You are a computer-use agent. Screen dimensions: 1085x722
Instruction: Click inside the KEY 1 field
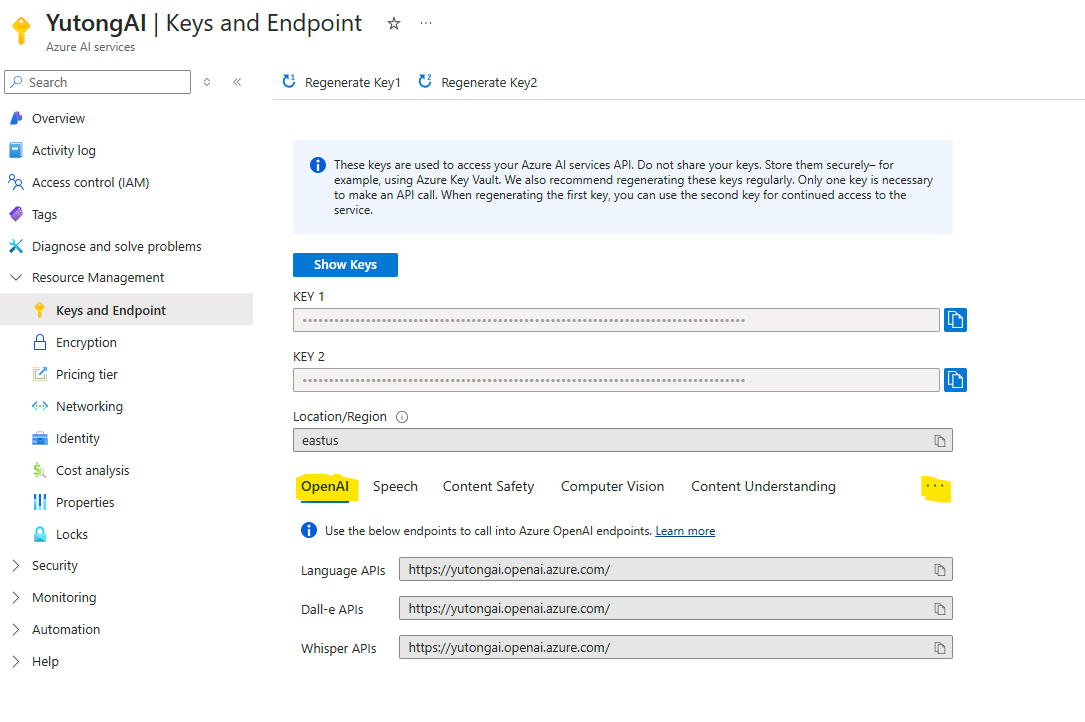[x=616, y=320]
